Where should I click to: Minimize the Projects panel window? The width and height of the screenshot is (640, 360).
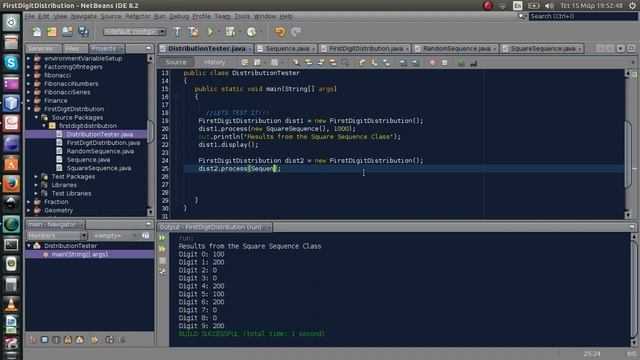(x=148, y=48)
